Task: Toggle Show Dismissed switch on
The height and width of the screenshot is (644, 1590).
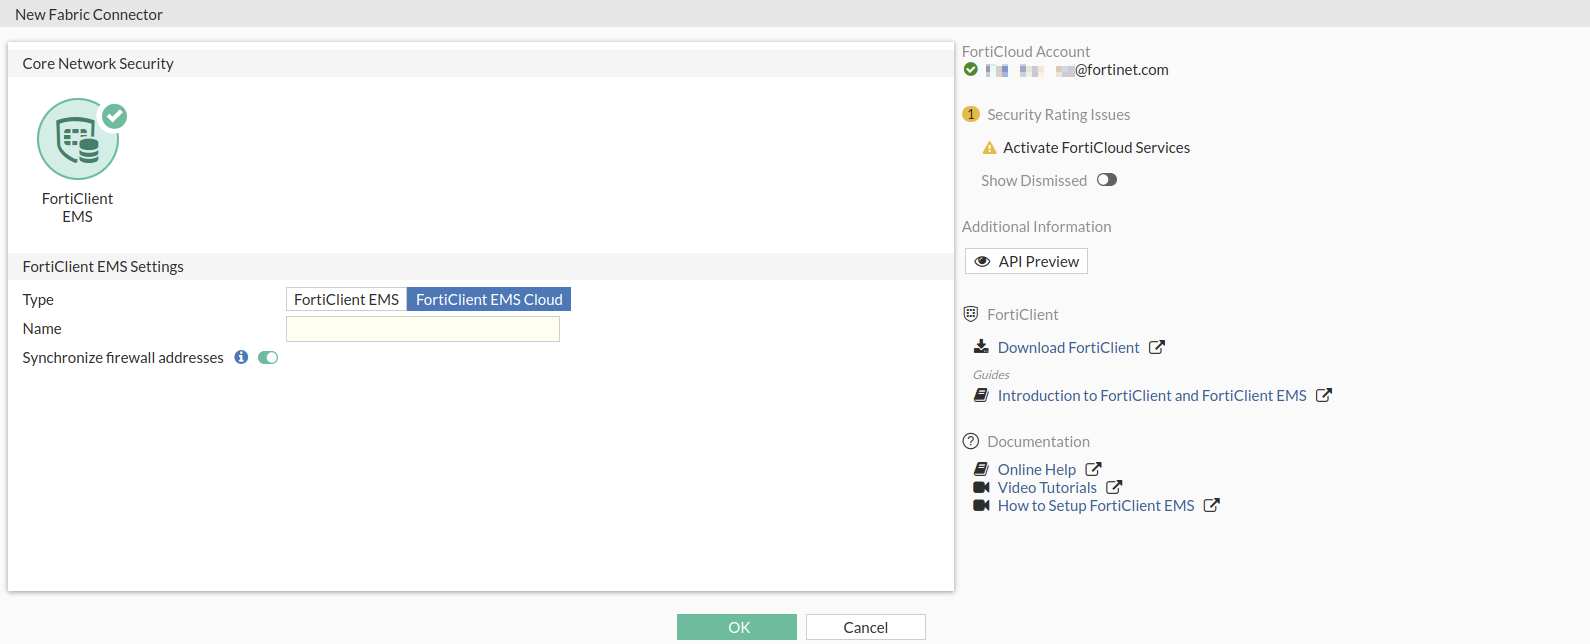Action: point(1107,180)
